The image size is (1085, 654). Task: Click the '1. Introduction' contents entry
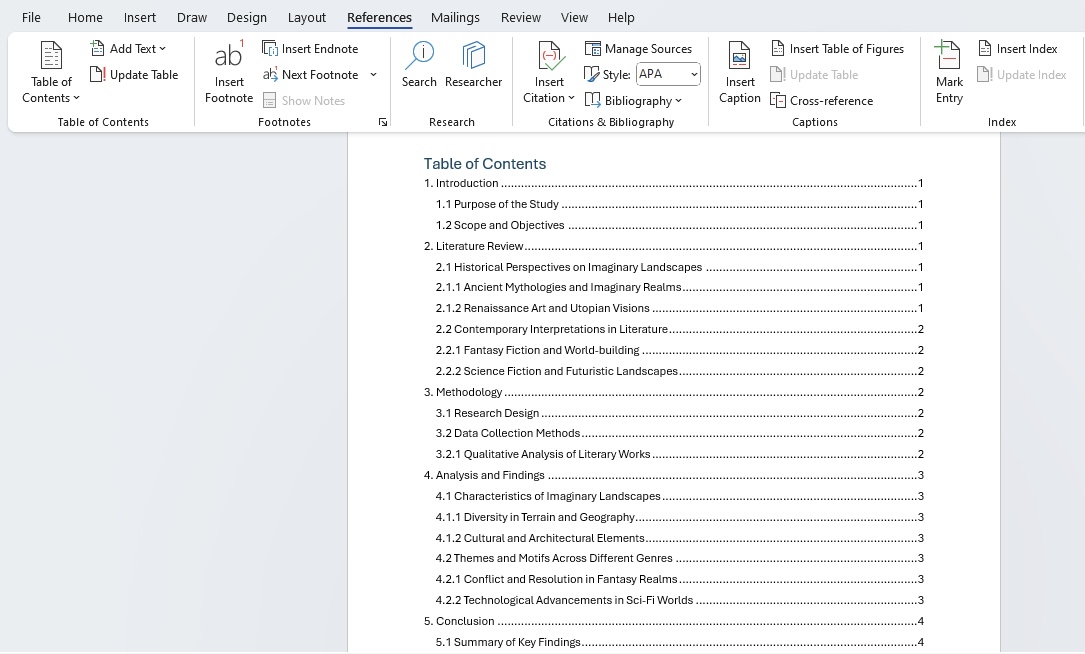tap(673, 183)
